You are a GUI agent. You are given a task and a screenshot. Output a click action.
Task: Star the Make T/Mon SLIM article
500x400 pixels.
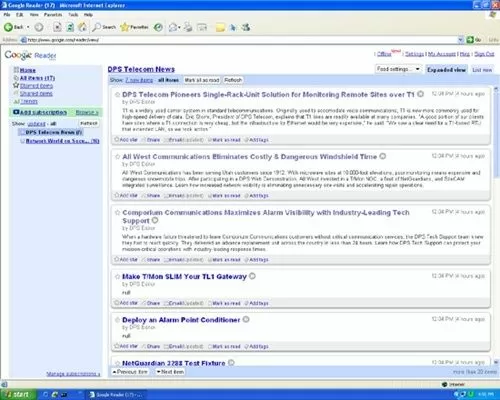tap(117, 277)
